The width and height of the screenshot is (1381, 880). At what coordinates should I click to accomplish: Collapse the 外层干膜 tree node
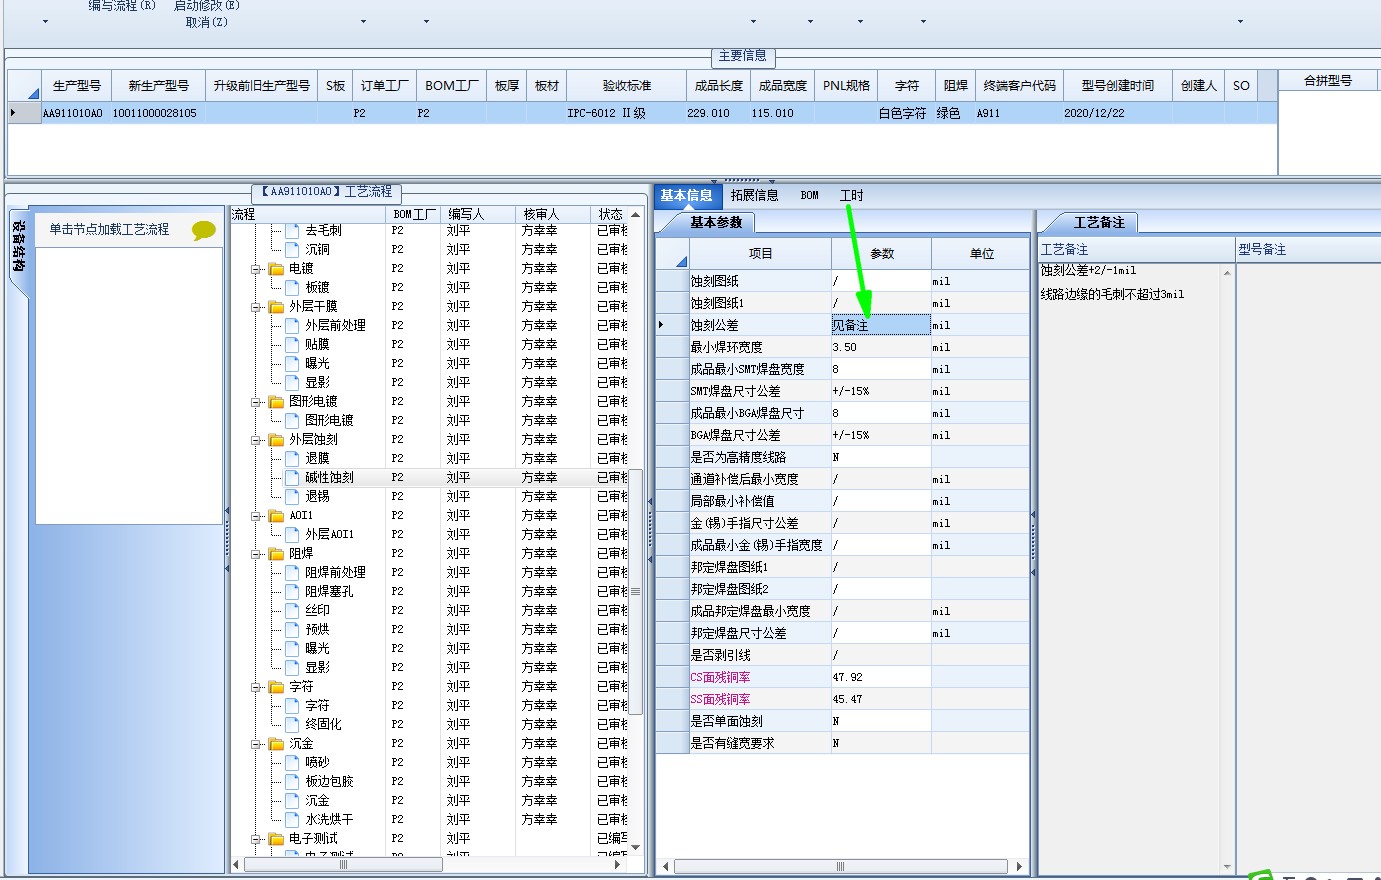pyautogui.click(x=256, y=307)
